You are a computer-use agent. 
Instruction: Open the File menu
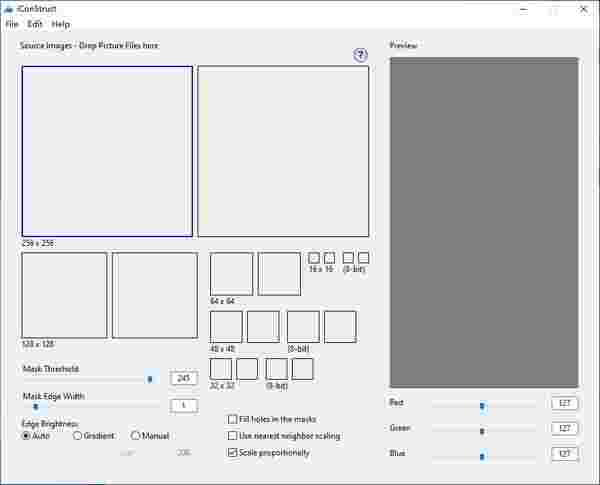[12, 24]
